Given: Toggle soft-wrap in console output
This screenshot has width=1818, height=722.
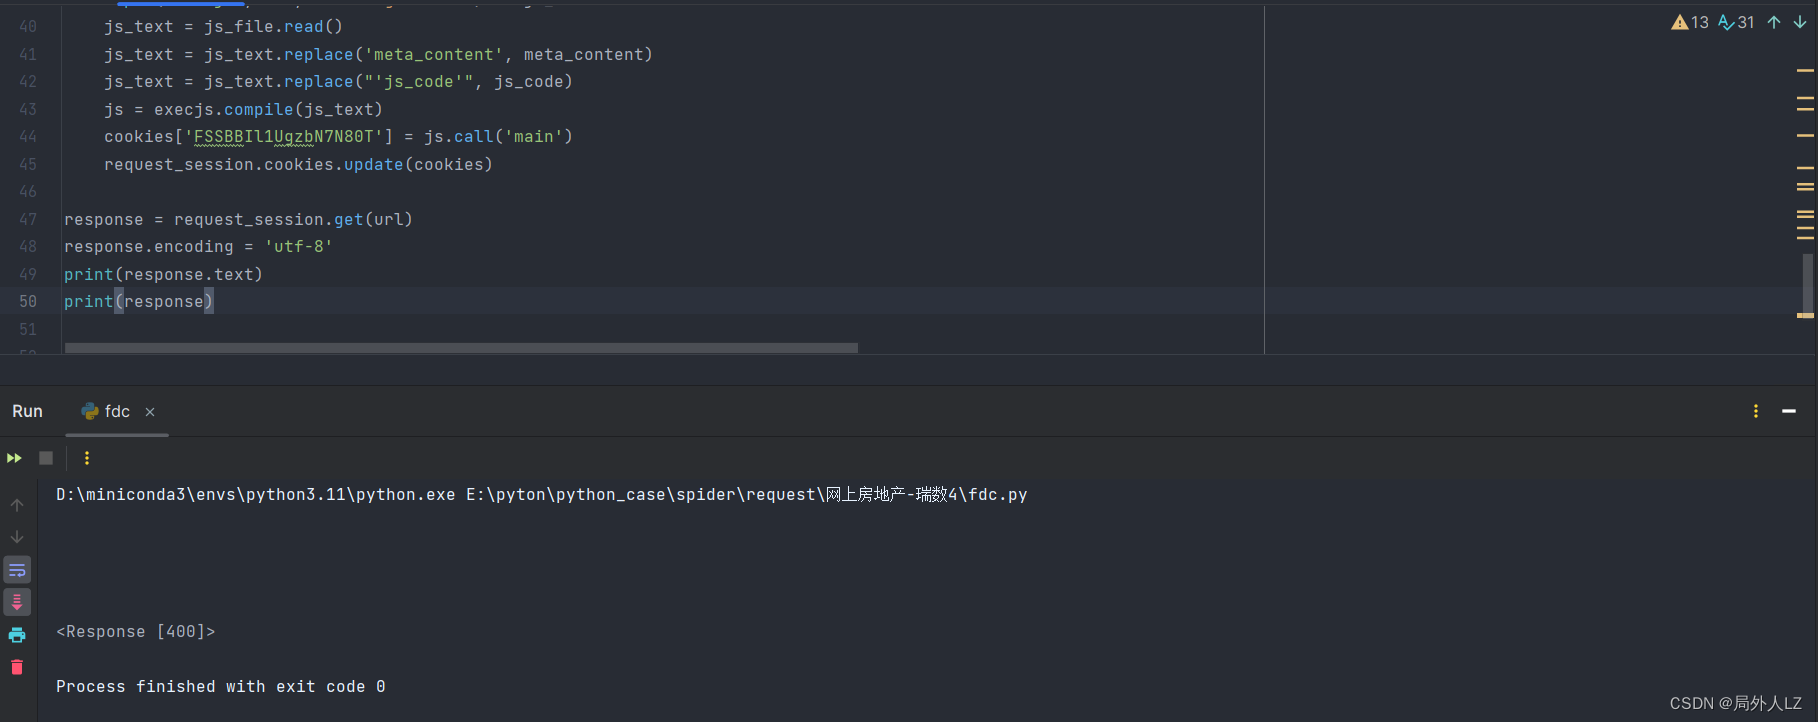Looking at the screenshot, I should click(17, 570).
